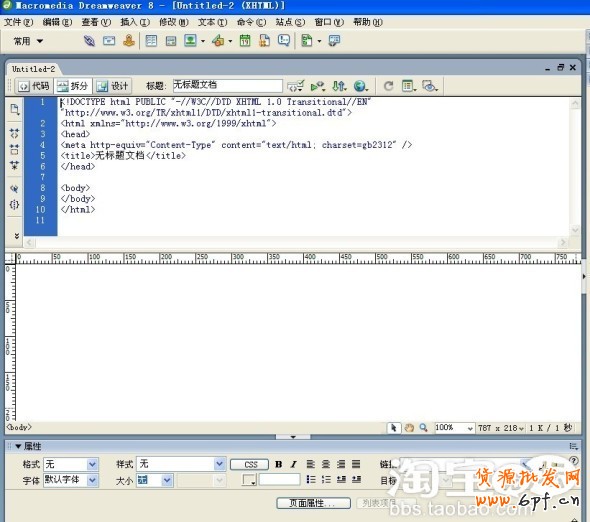Screen dimensions: 590x522
Task: Insert Table icon in toolbar
Action: (x=151, y=41)
